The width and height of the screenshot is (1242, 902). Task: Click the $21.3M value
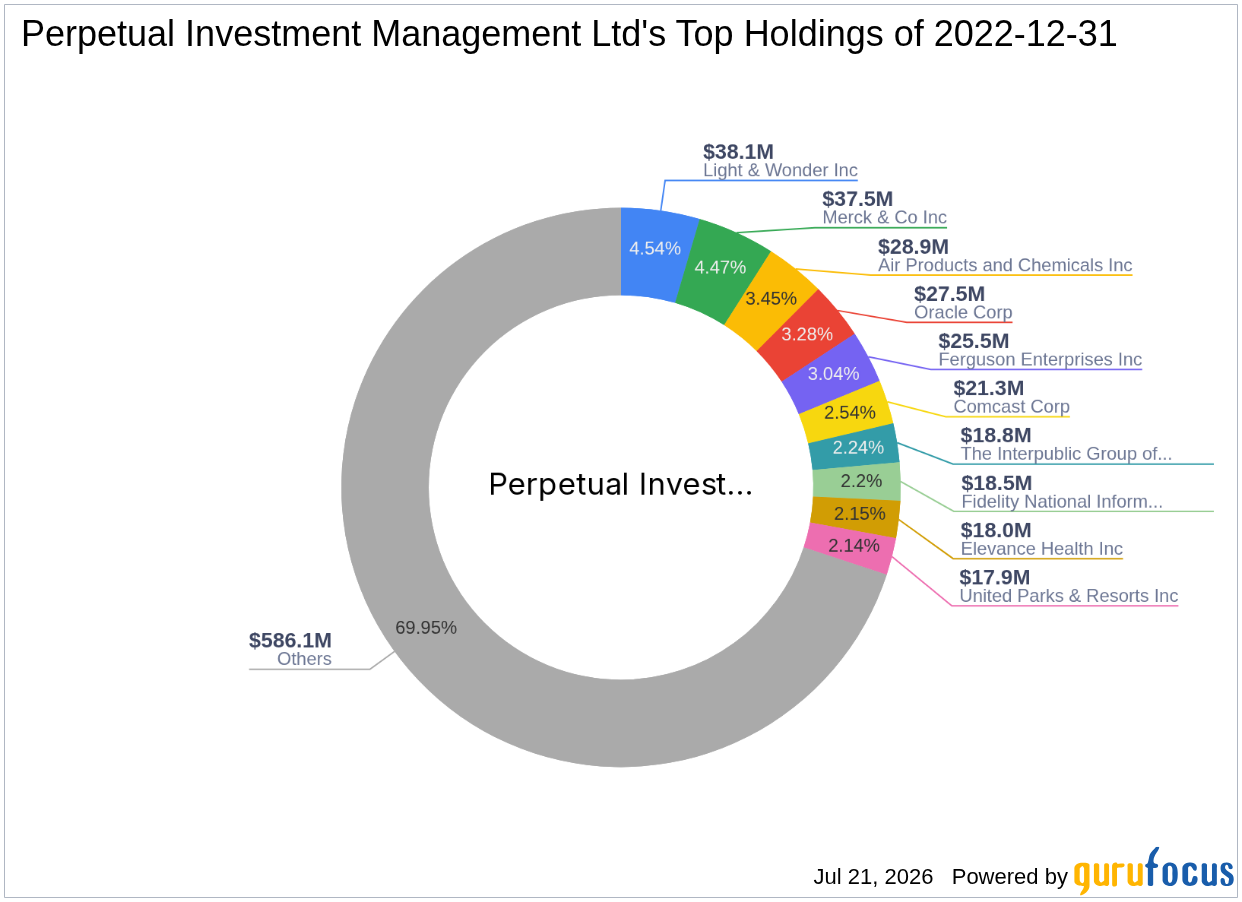click(988, 388)
